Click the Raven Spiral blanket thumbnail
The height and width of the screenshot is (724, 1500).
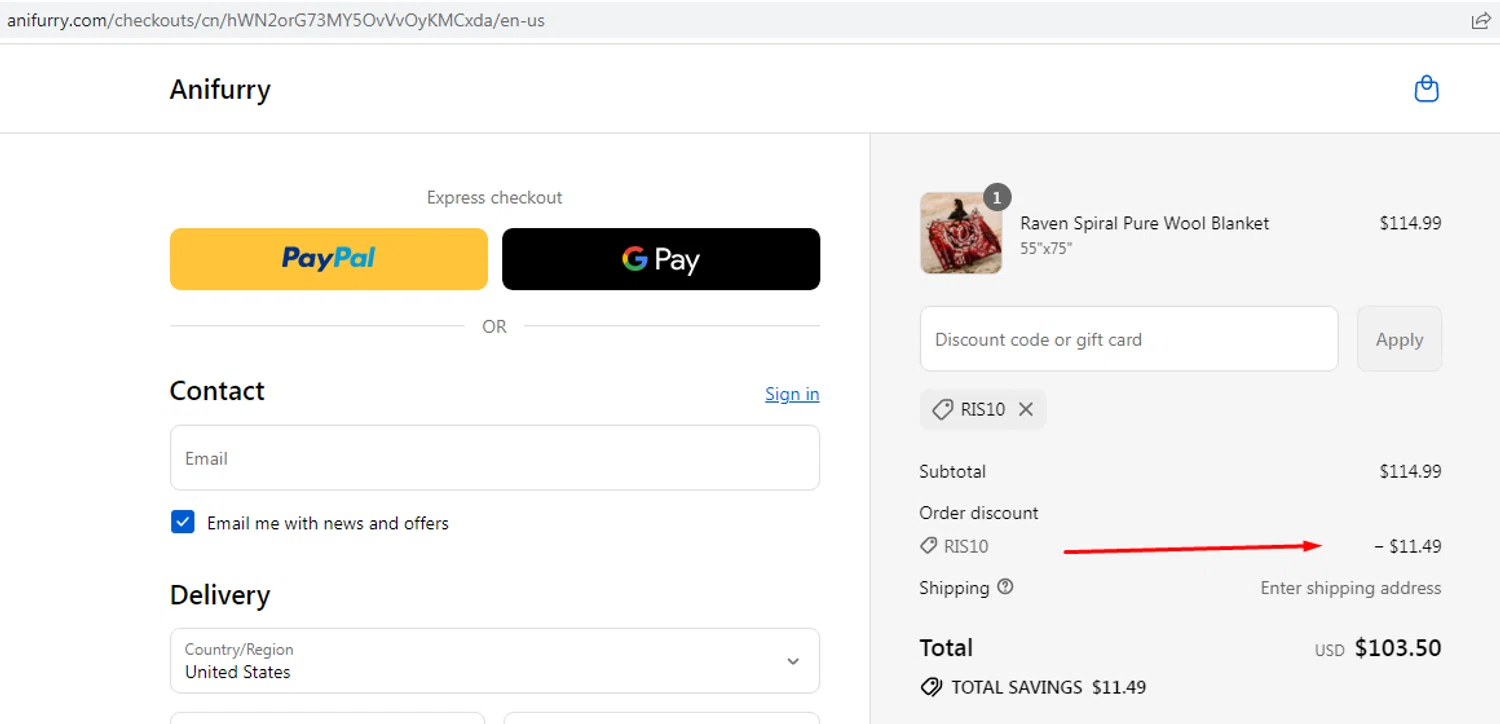[x=960, y=233]
